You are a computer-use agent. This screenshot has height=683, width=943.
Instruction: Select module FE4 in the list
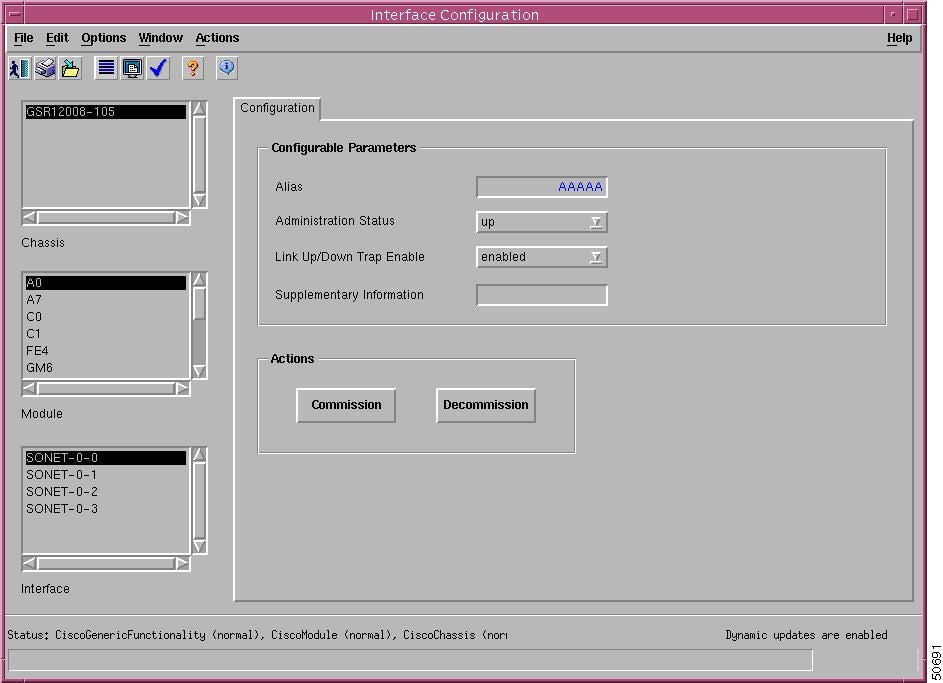pyautogui.click(x=106, y=351)
